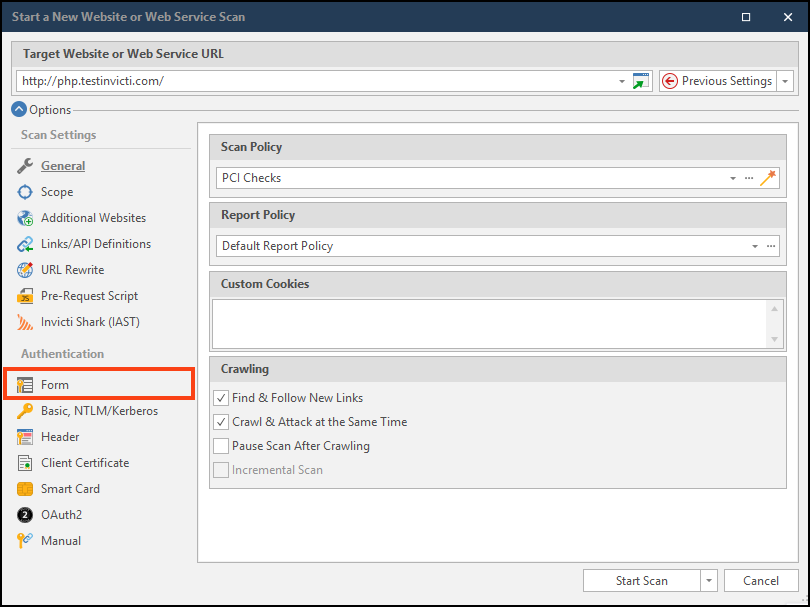Image resolution: width=810 pixels, height=607 pixels.
Task: Select the Pre-Request Script option
Action: pos(88,296)
